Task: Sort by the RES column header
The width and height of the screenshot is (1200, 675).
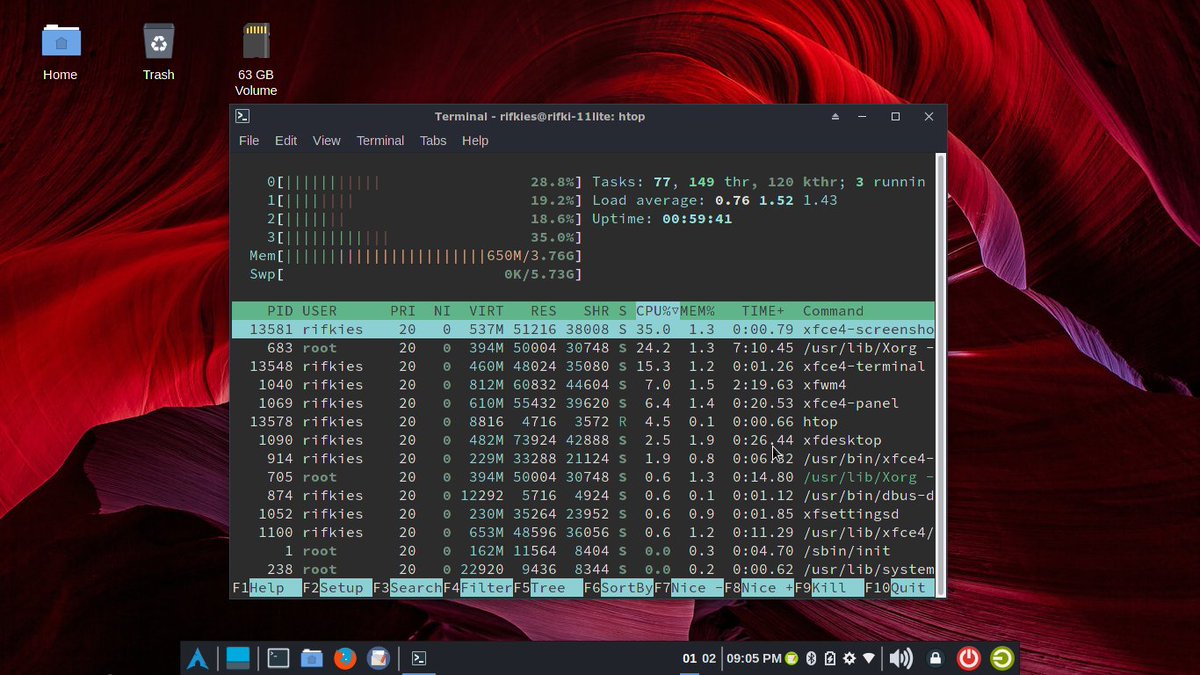Action: click(x=544, y=311)
